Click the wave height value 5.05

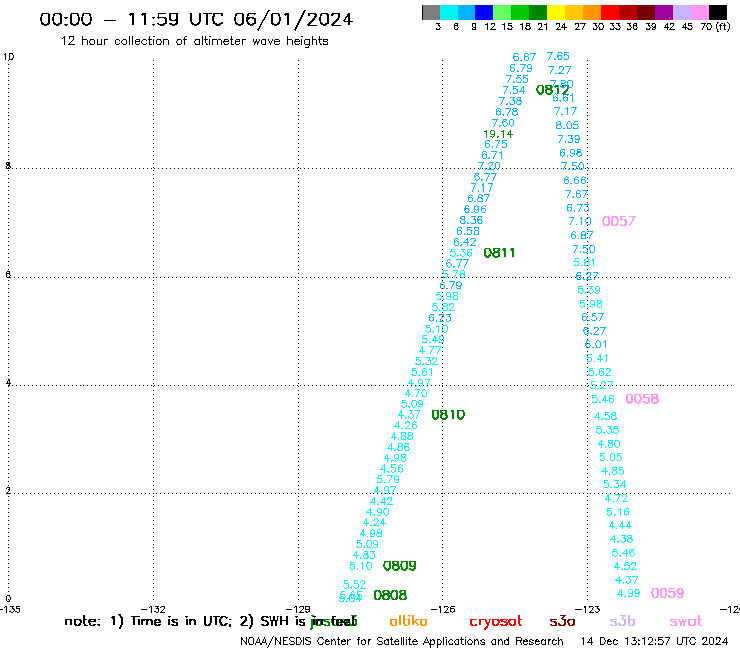coord(611,457)
